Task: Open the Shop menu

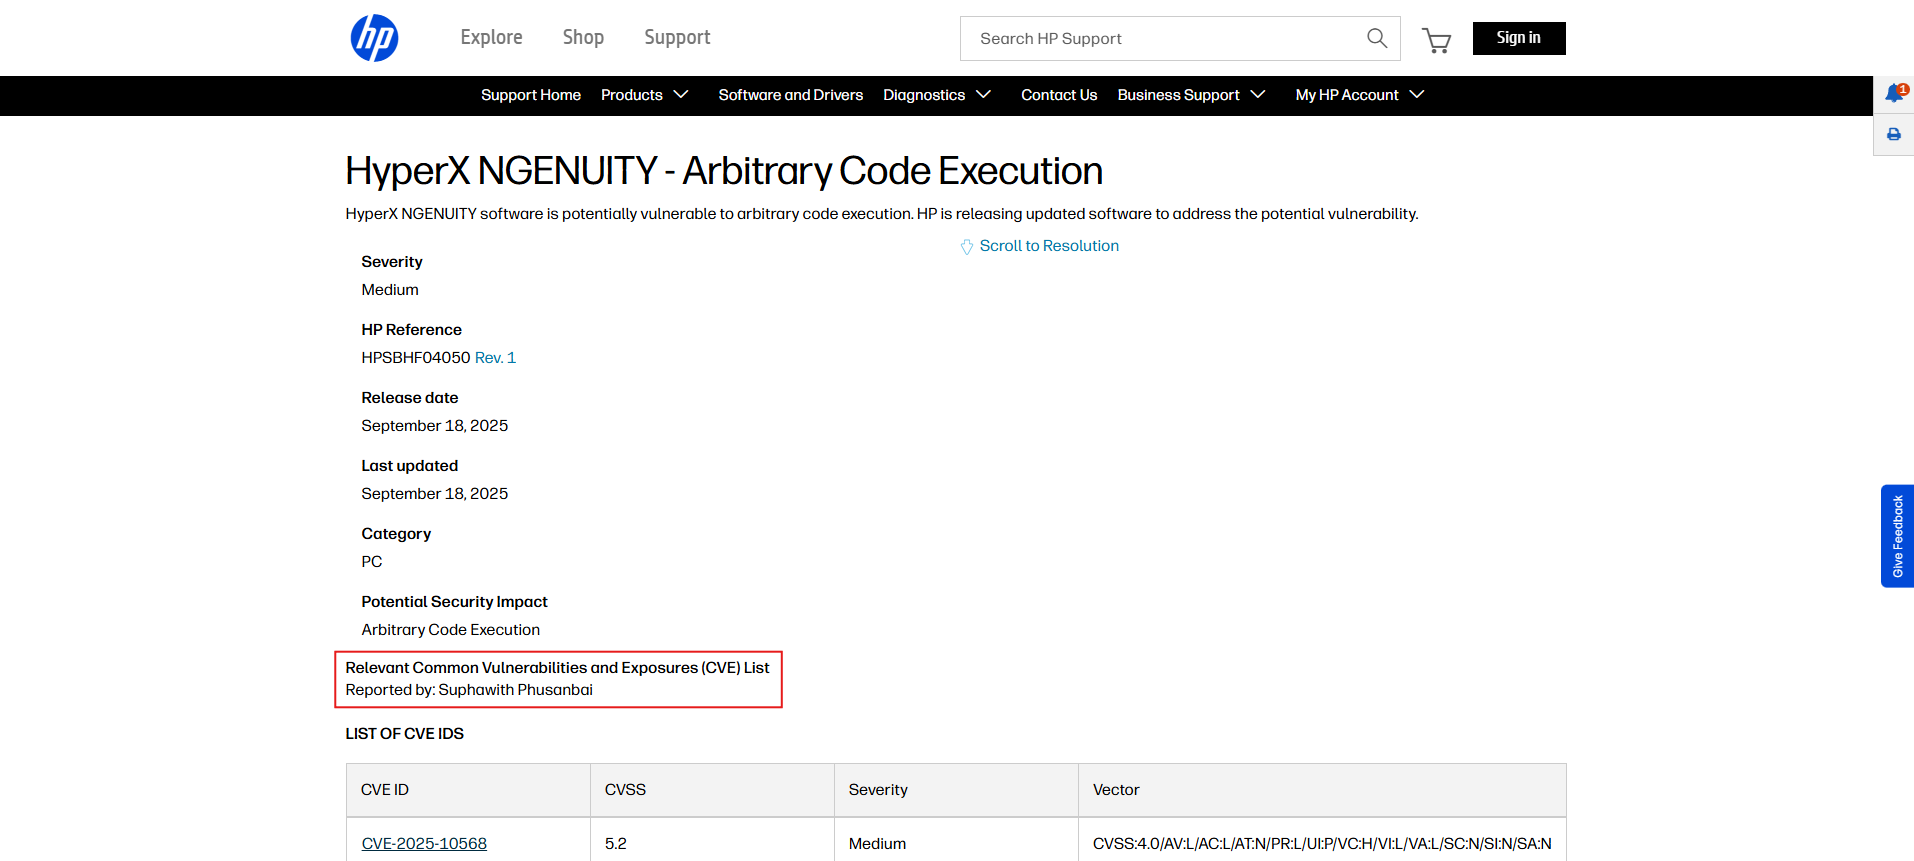Action: tap(583, 38)
